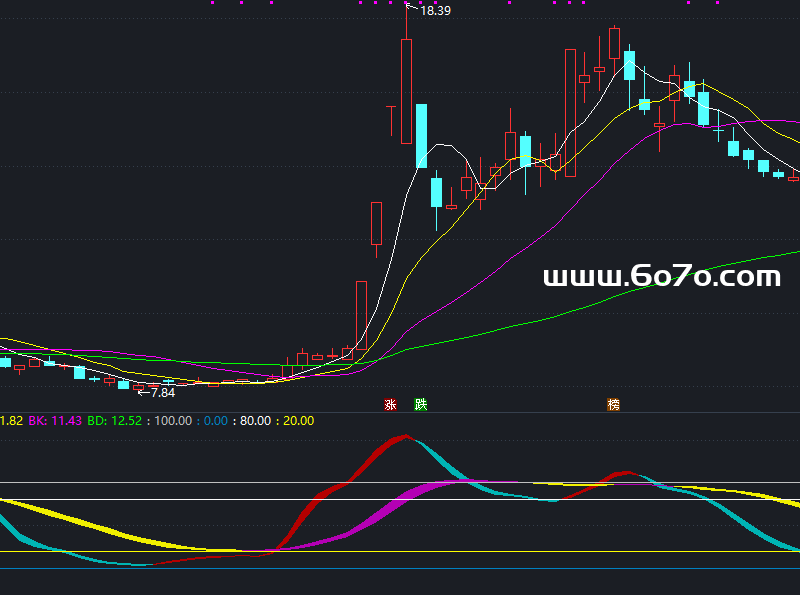Viewport: 800px width, 595px height.
Task: Select the 18.39 high price label
Action: coord(435,11)
